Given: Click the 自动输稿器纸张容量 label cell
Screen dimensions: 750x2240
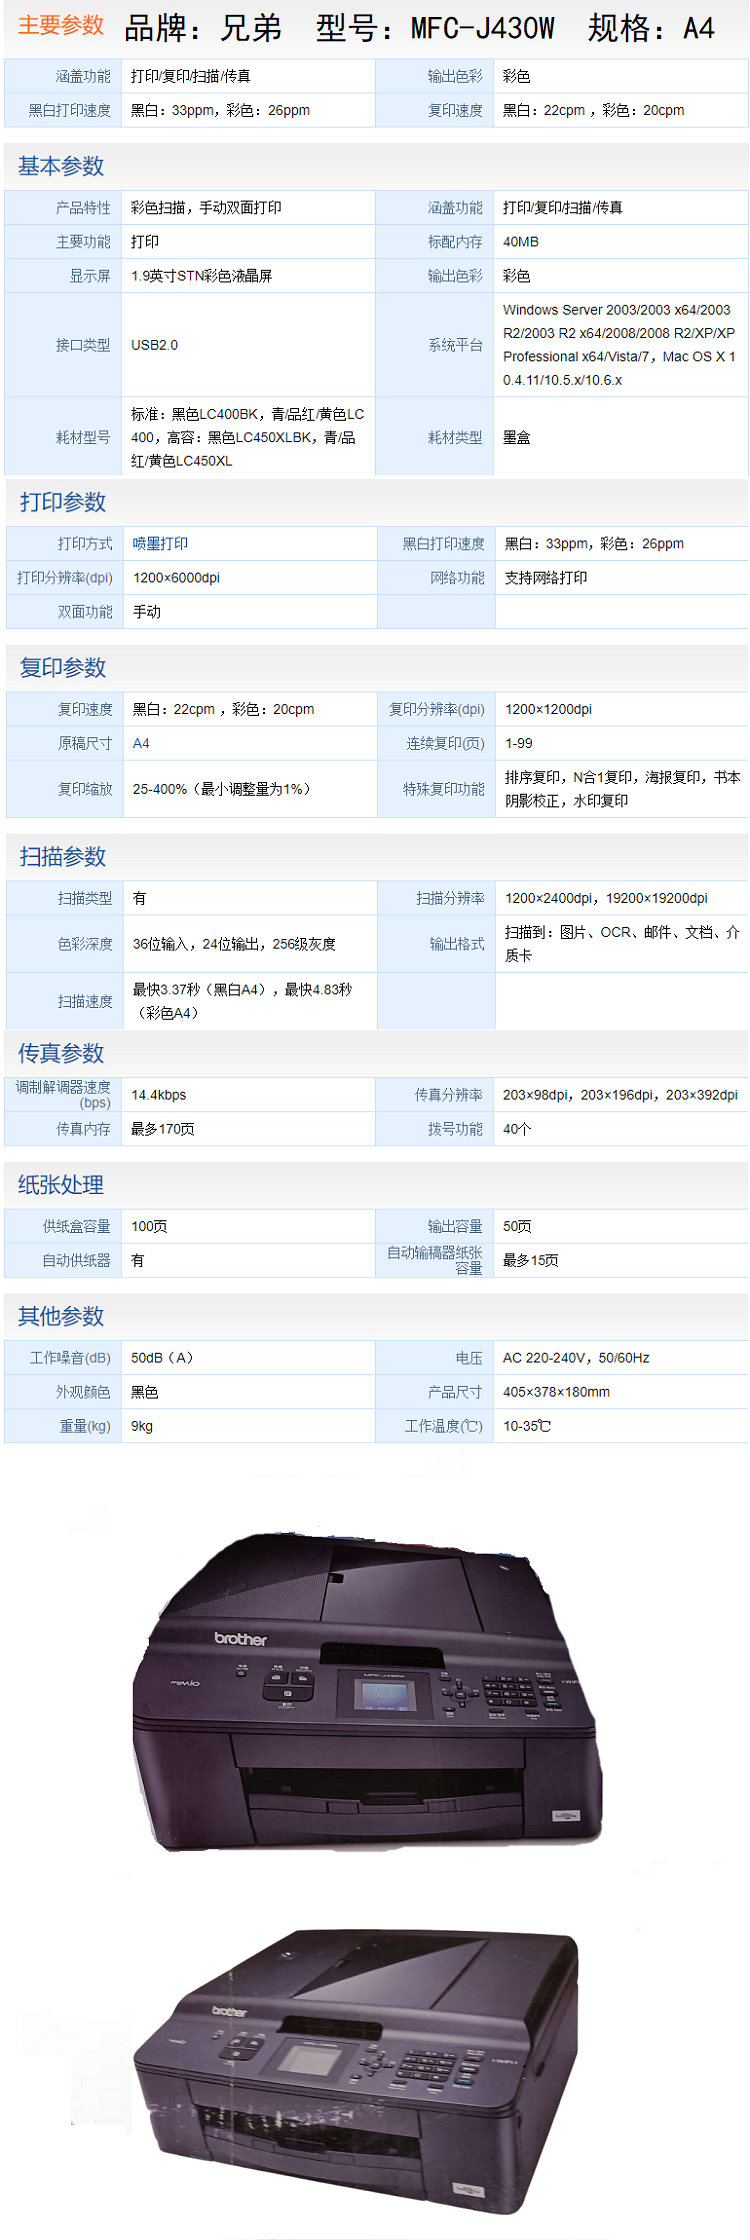Looking at the screenshot, I should click(x=435, y=1260).
